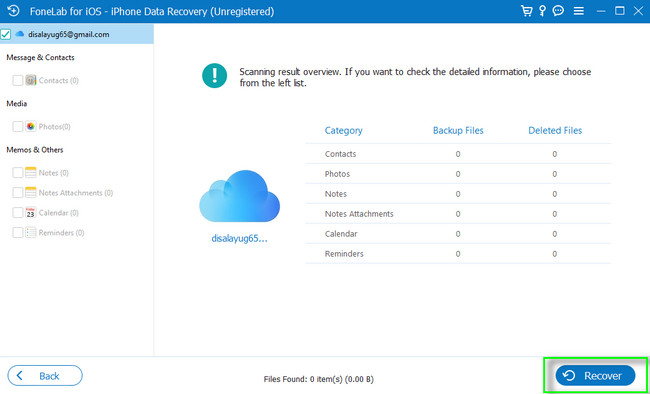Click the Deleted Files column header
The height and width of the screenshot is (394, 650).
[555, 131]
